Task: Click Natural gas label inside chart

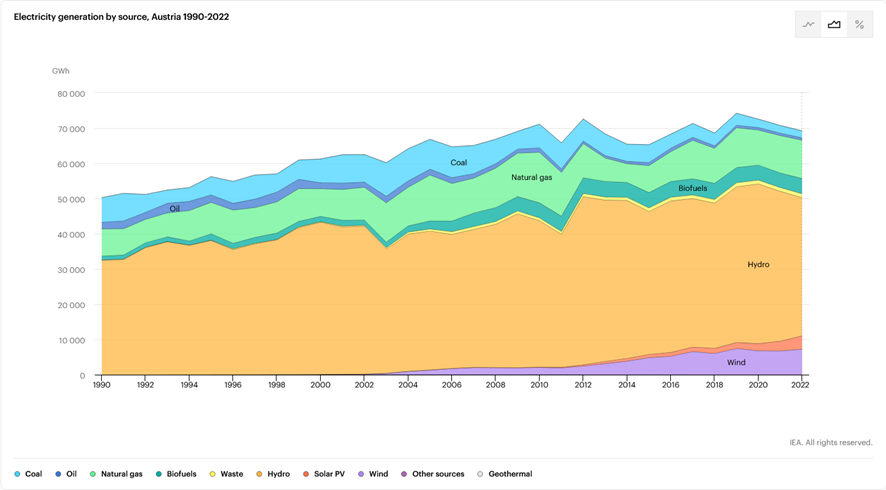Action: tap(532, 178)
